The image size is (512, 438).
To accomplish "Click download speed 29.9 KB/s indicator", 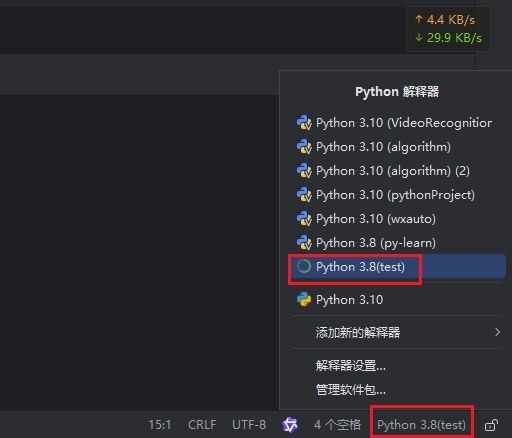I will tap(448, 38).
